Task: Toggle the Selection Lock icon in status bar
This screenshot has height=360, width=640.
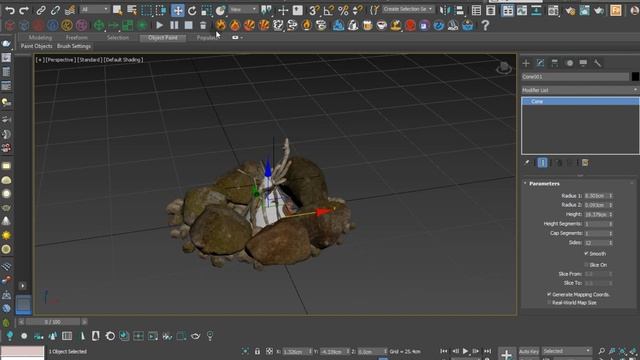Action: (x=257, y=351)
